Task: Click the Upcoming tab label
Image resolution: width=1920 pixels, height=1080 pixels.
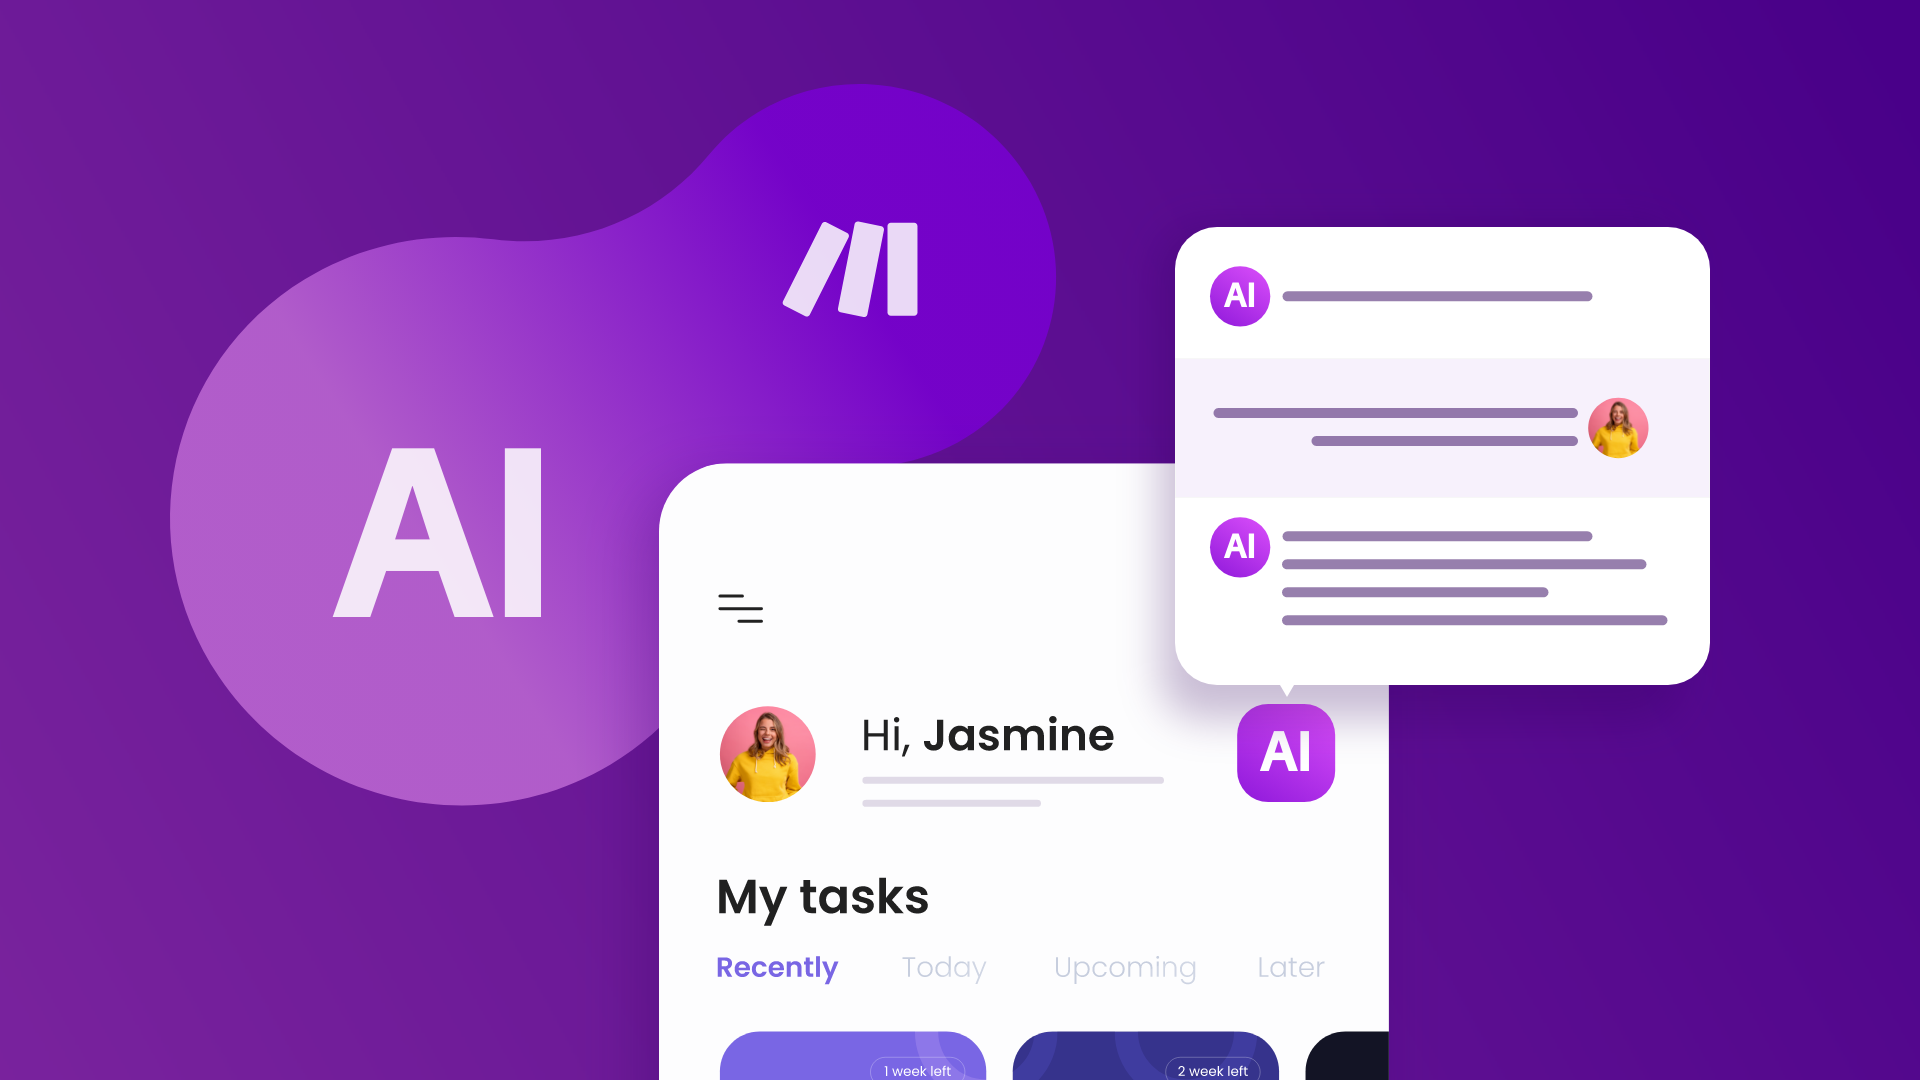Action: click(x=1125, y=967)
